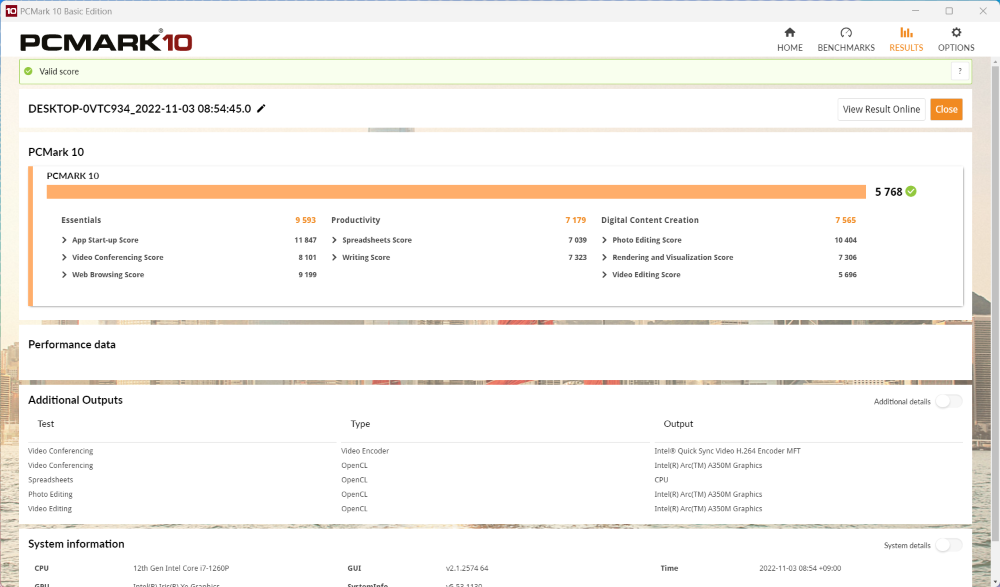
Task: Expand the Spreadsheets Score row
Action: (335, 240)
